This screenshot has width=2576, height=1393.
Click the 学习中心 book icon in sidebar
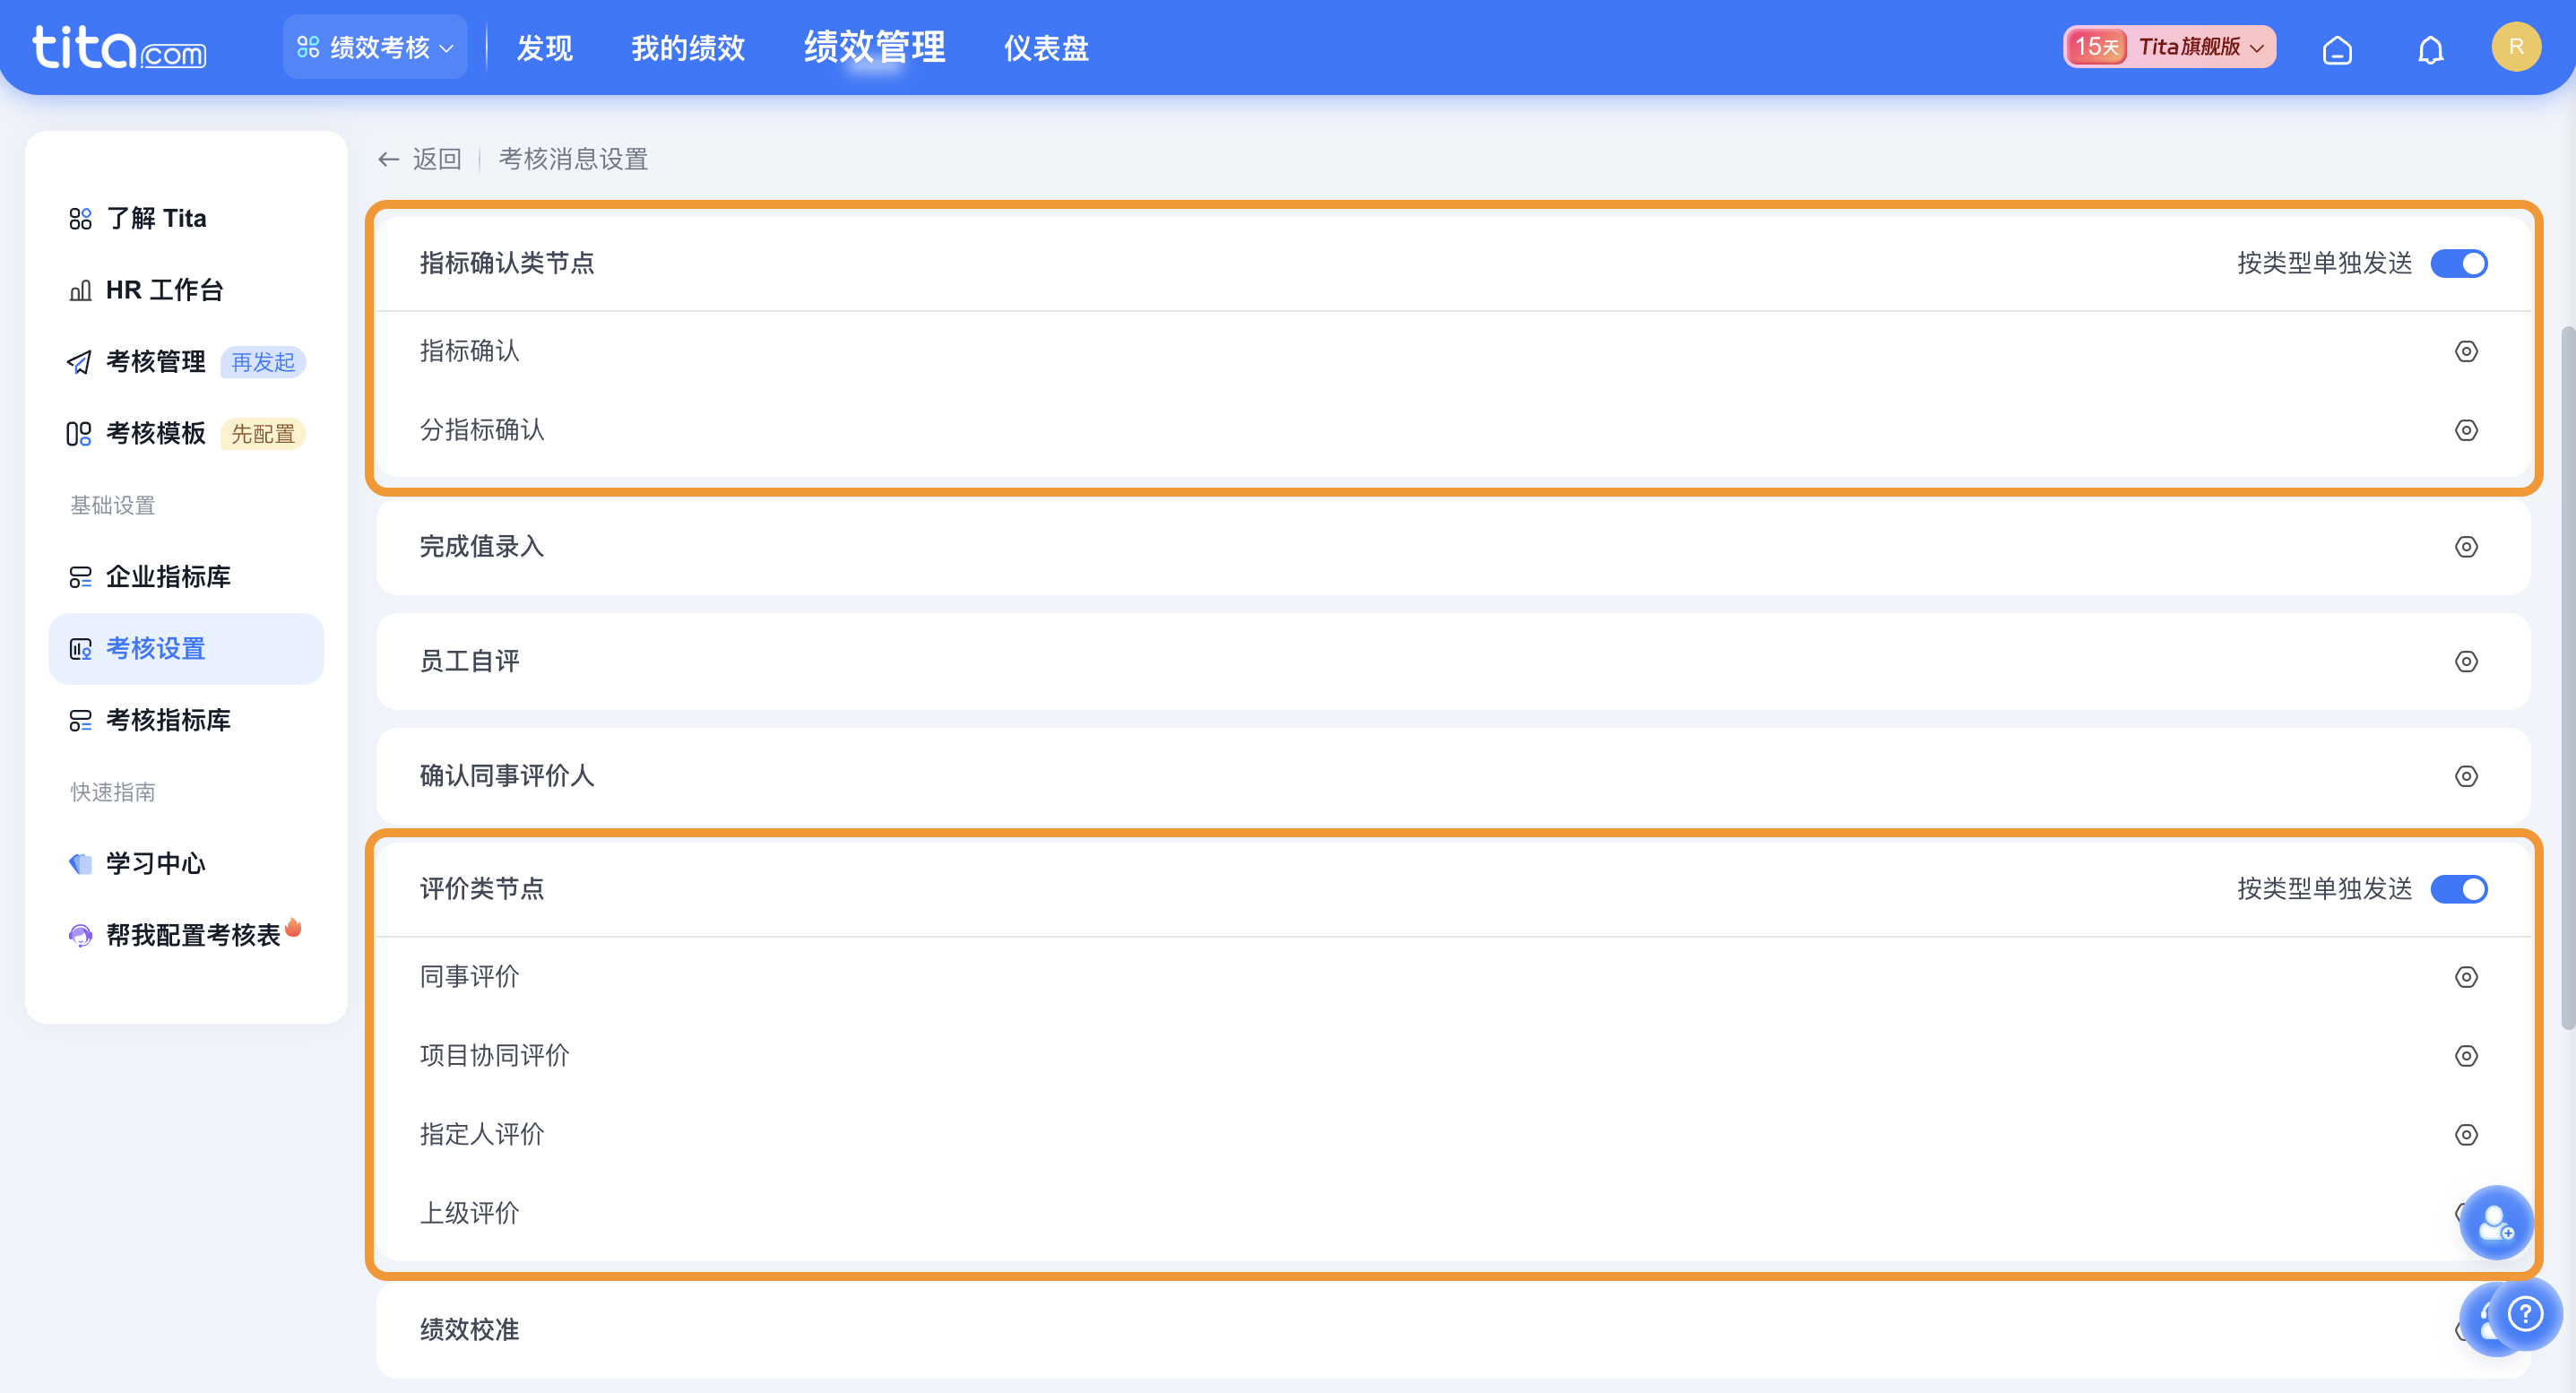pos(80,864)
